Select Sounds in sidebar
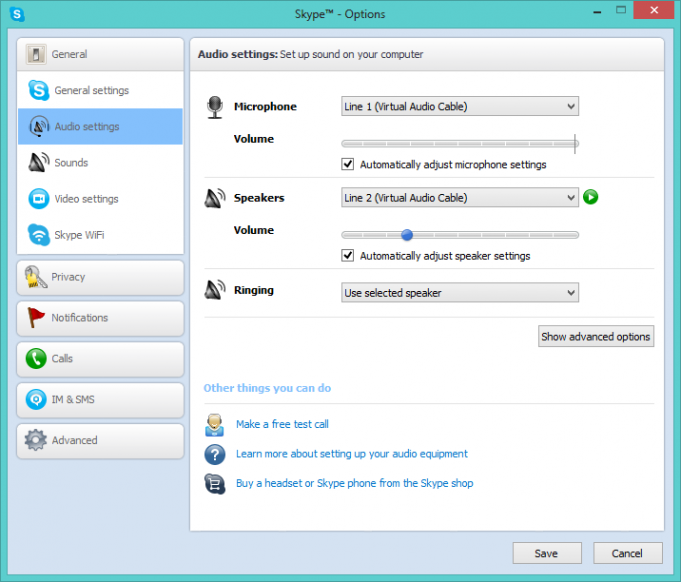Image resolution: width=681 pixels, height=582 pixels. pos(100,162)
